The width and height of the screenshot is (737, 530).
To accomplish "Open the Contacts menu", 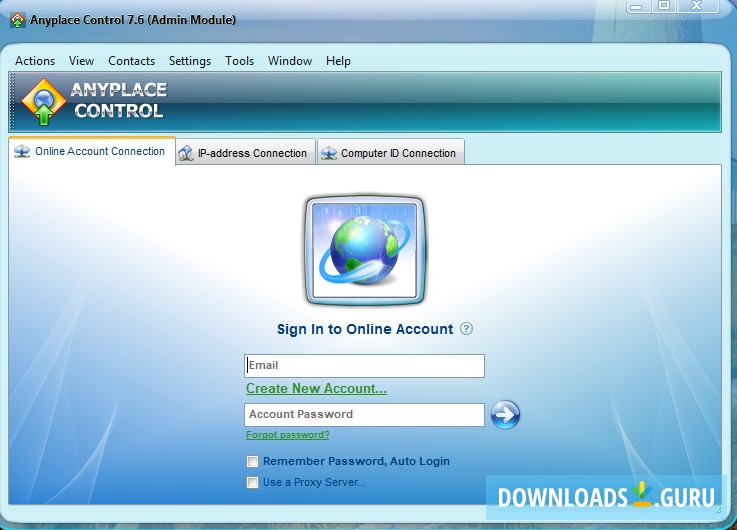I will coord(132,61).
